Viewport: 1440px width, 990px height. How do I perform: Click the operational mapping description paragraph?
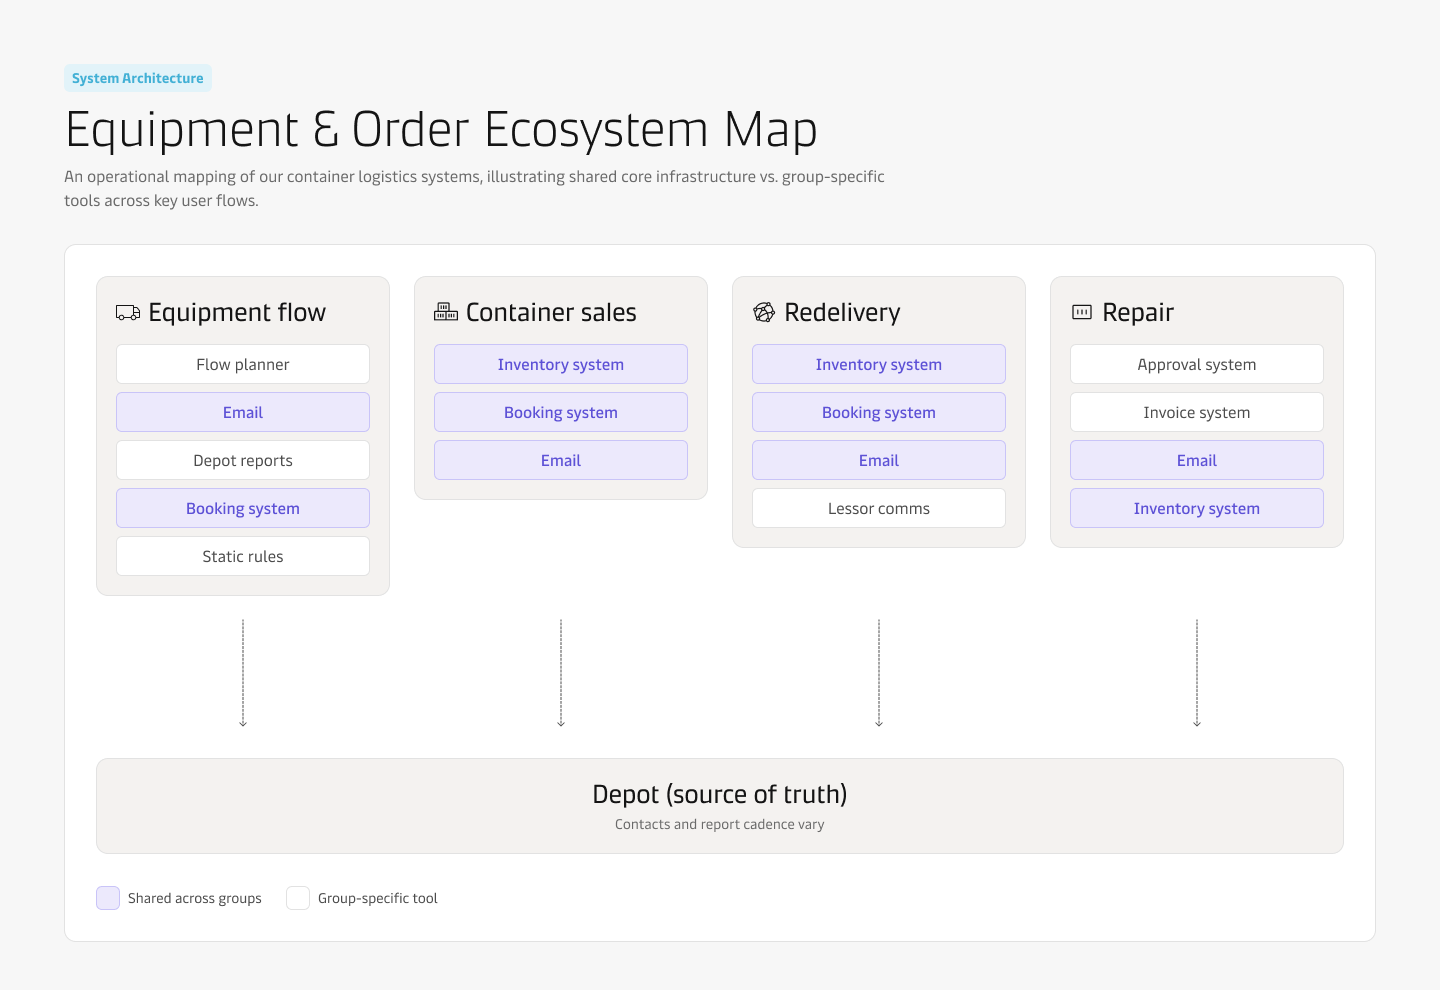coord(474,188)
